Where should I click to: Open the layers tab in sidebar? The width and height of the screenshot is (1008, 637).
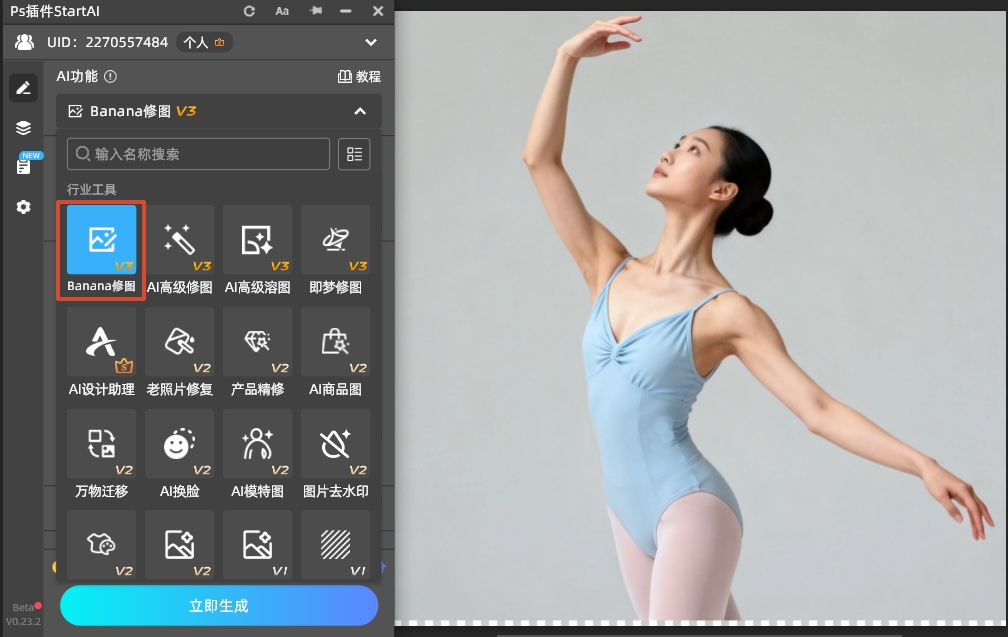click(23, 127)
